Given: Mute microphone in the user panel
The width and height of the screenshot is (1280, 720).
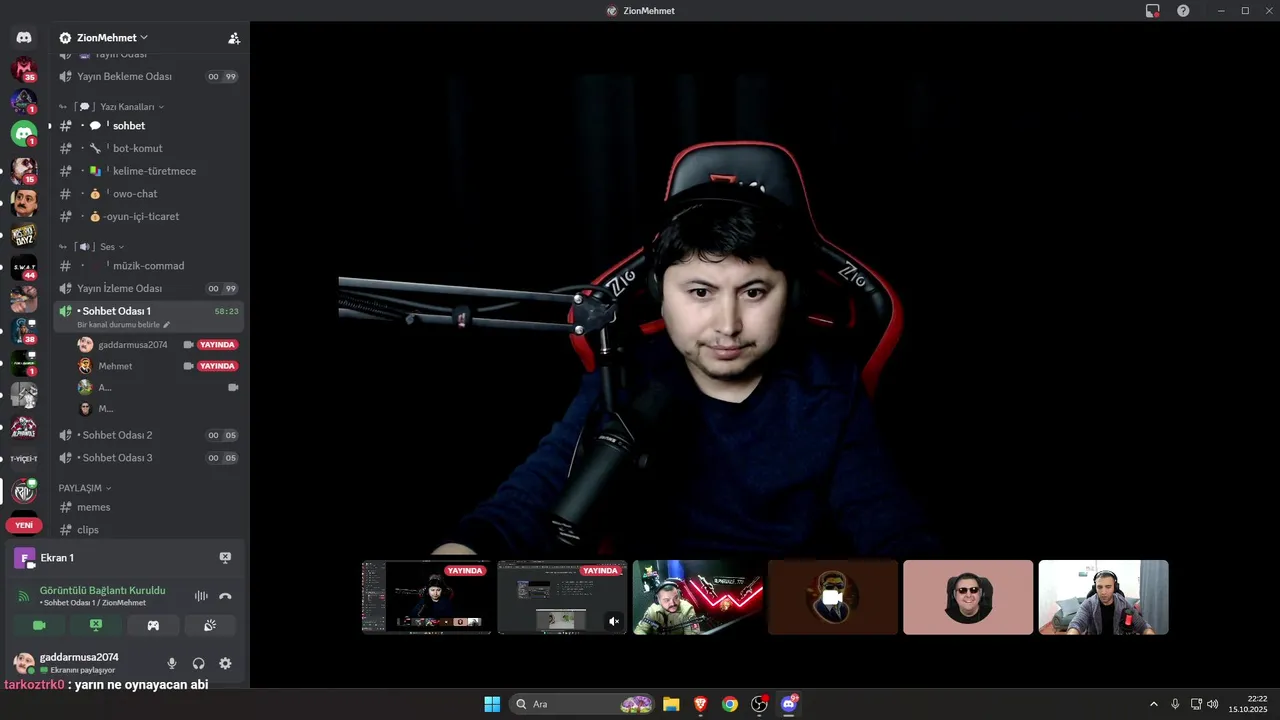Looking at the screenshot, I should coord(172,663).
